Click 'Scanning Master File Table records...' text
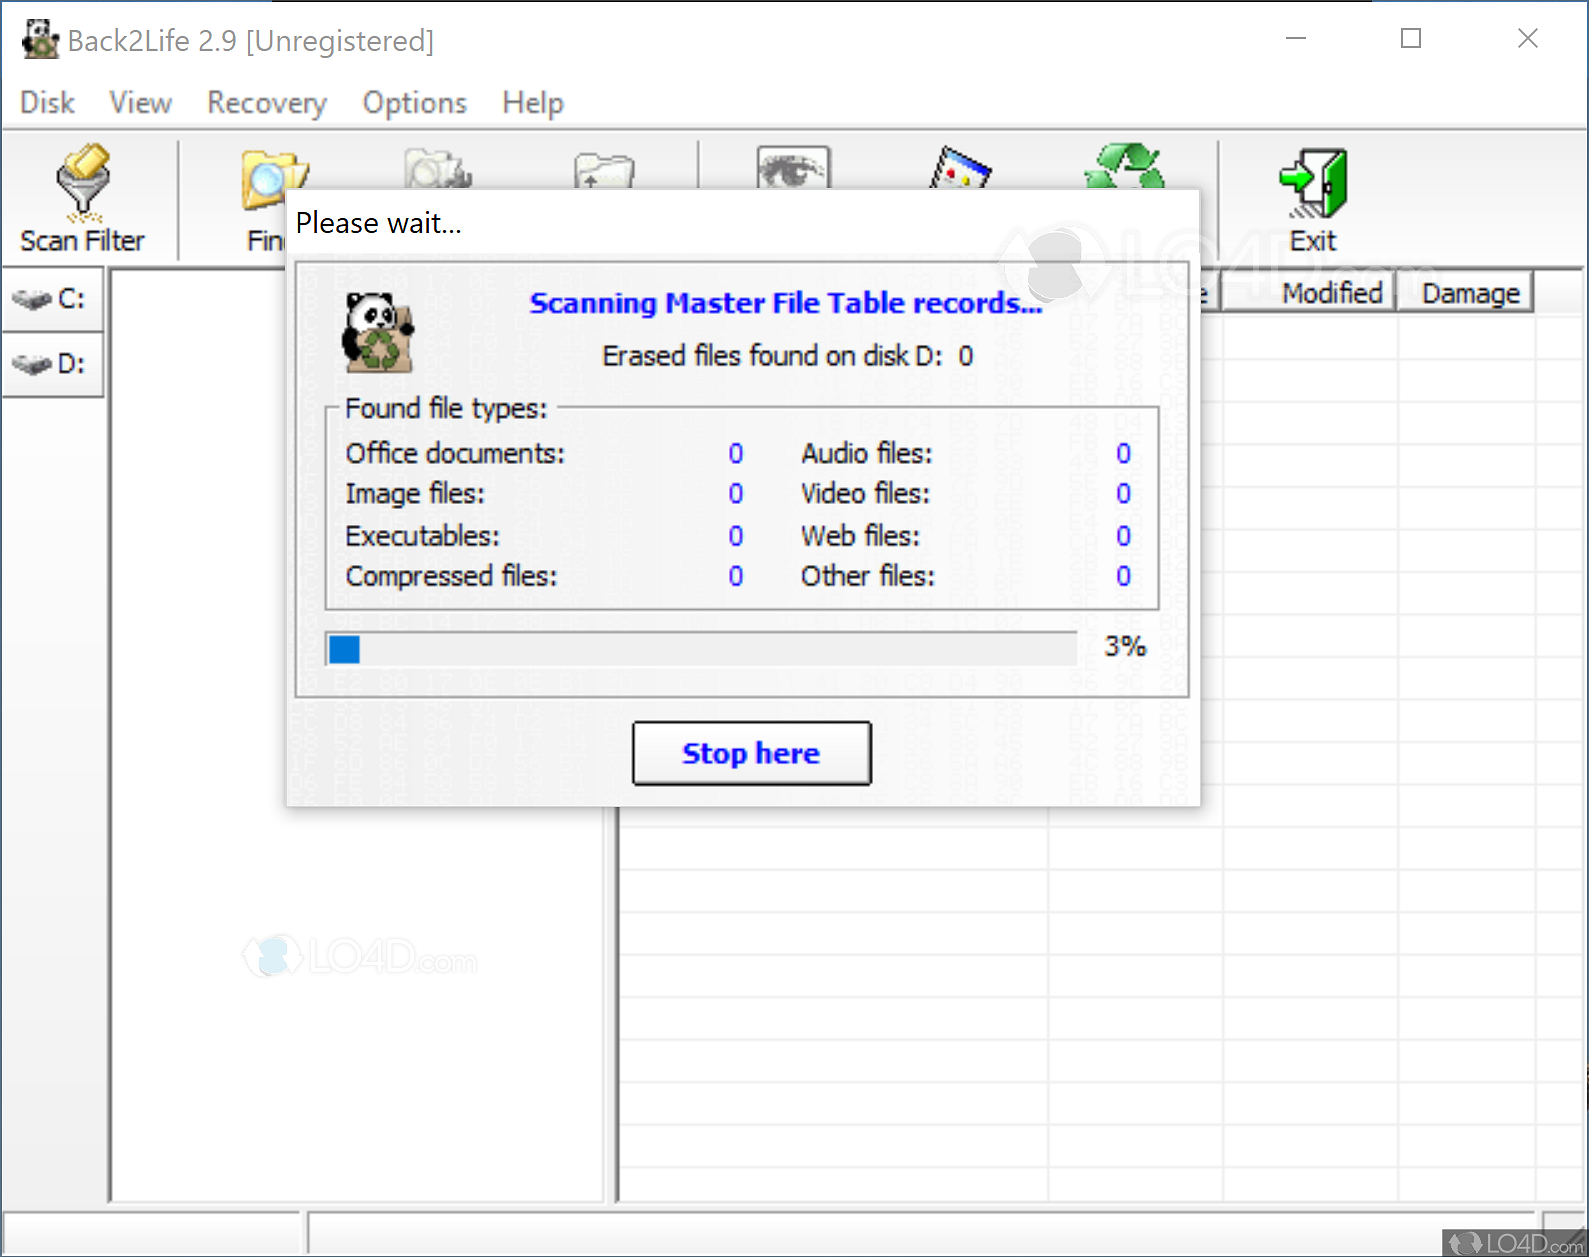This screenshot has height=1257, width=1589. 786,303
